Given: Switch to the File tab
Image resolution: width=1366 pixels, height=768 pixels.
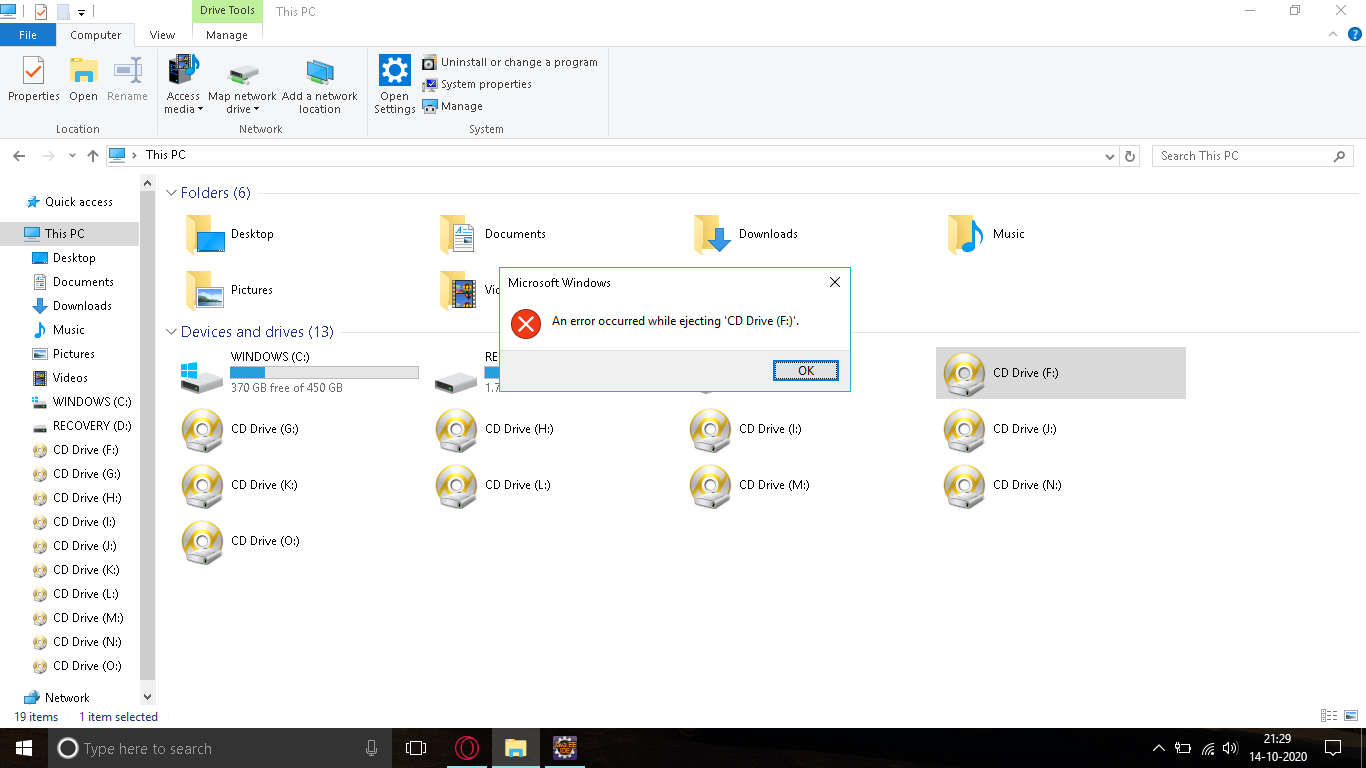Looking at the screenshot, I should [28, 35].
